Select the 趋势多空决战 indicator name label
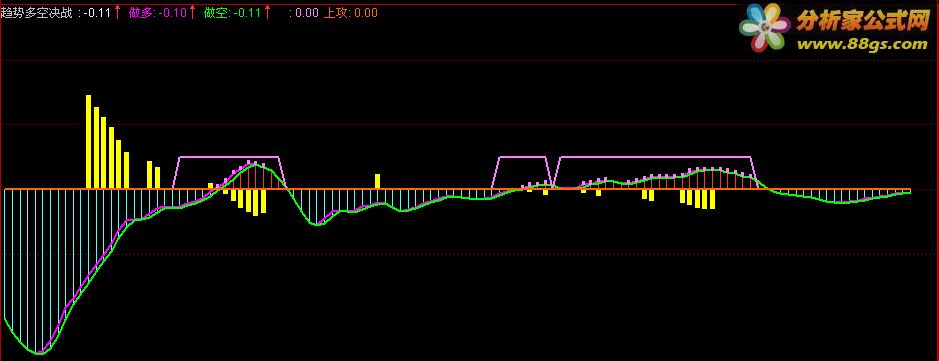Screen dimensions: 939x361 pos(37,12)
